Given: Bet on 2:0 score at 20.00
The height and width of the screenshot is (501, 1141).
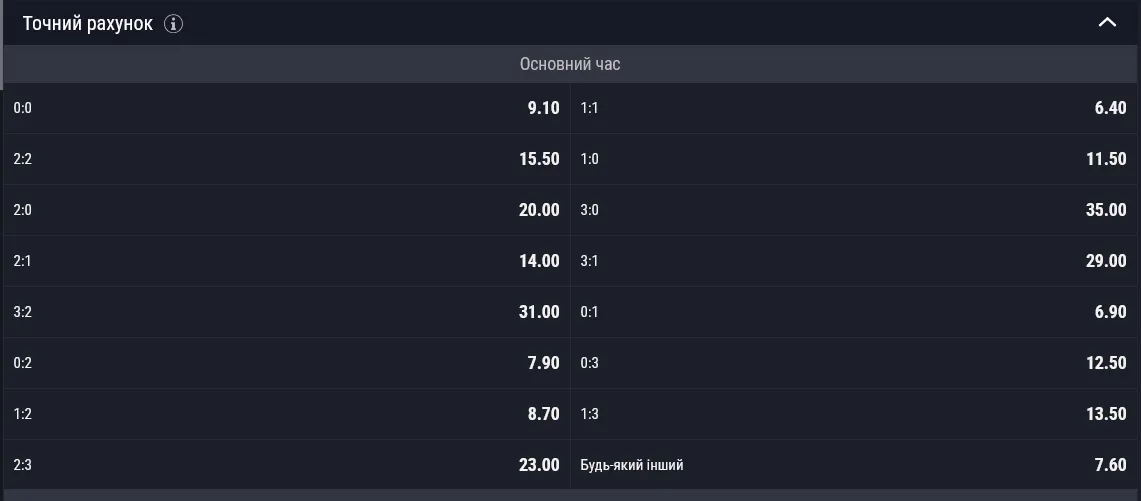Looking at the screenshot, I should (x=287, y=210).
